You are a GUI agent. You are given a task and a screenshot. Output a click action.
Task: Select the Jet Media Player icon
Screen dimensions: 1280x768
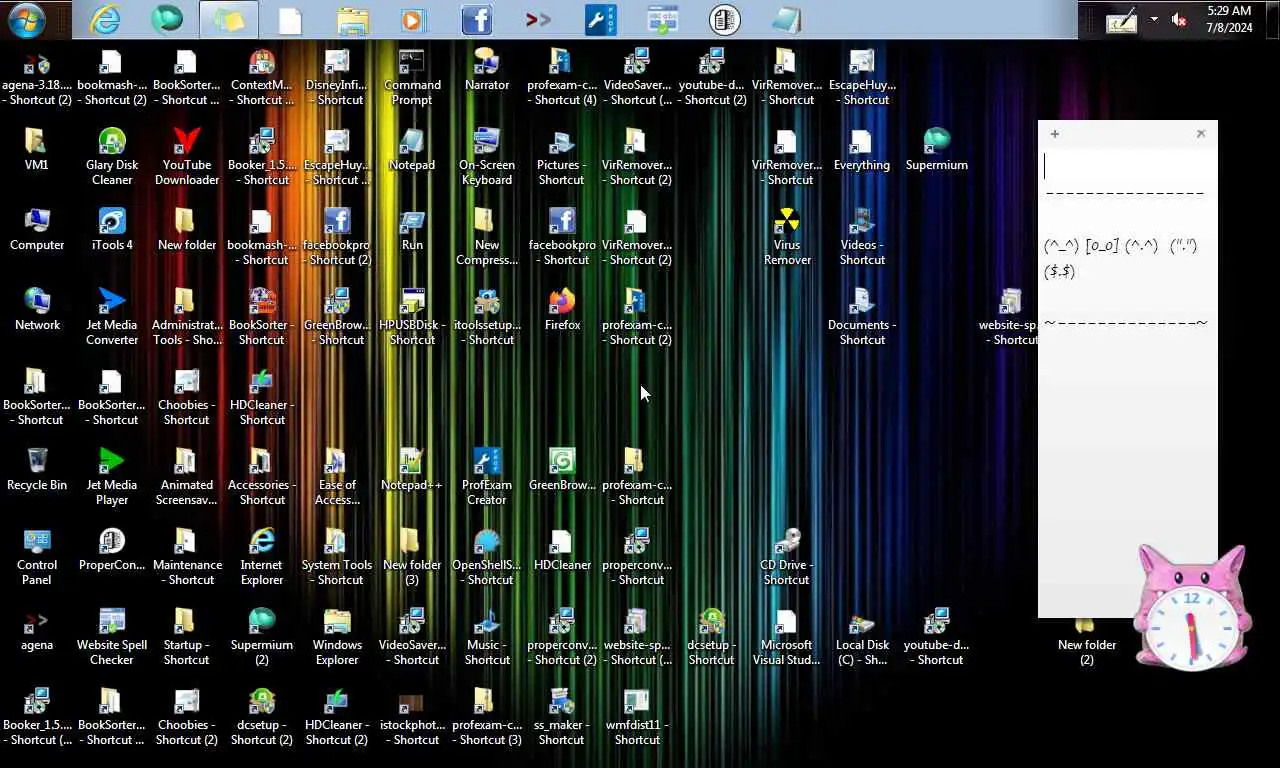tap(112, 477)
